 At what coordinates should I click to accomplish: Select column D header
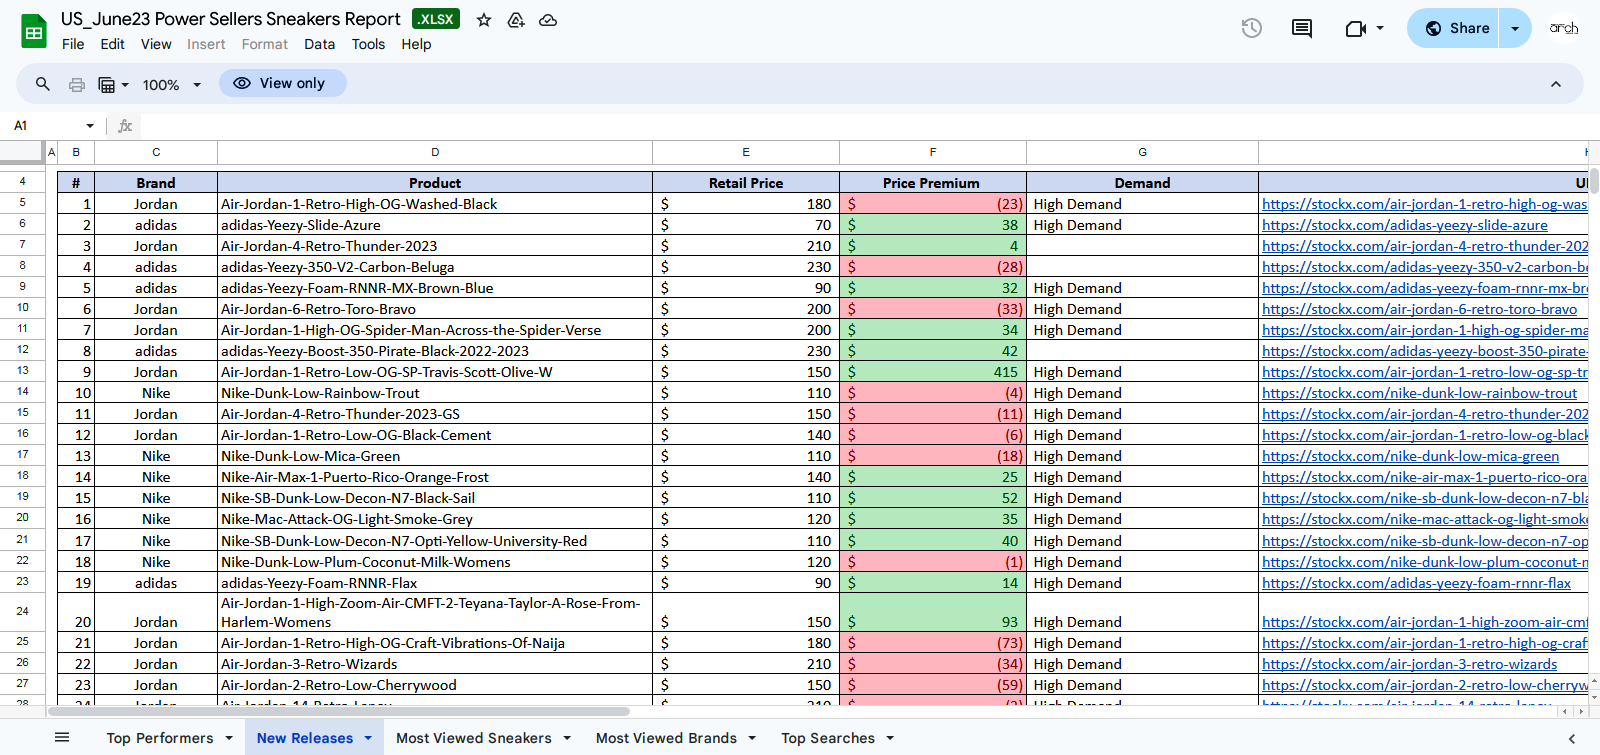click(435, 152)
